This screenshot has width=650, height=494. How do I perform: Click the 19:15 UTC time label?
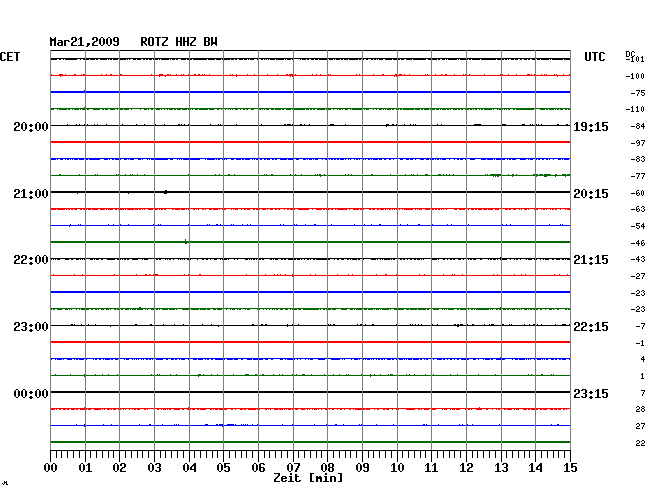(591, 126)
